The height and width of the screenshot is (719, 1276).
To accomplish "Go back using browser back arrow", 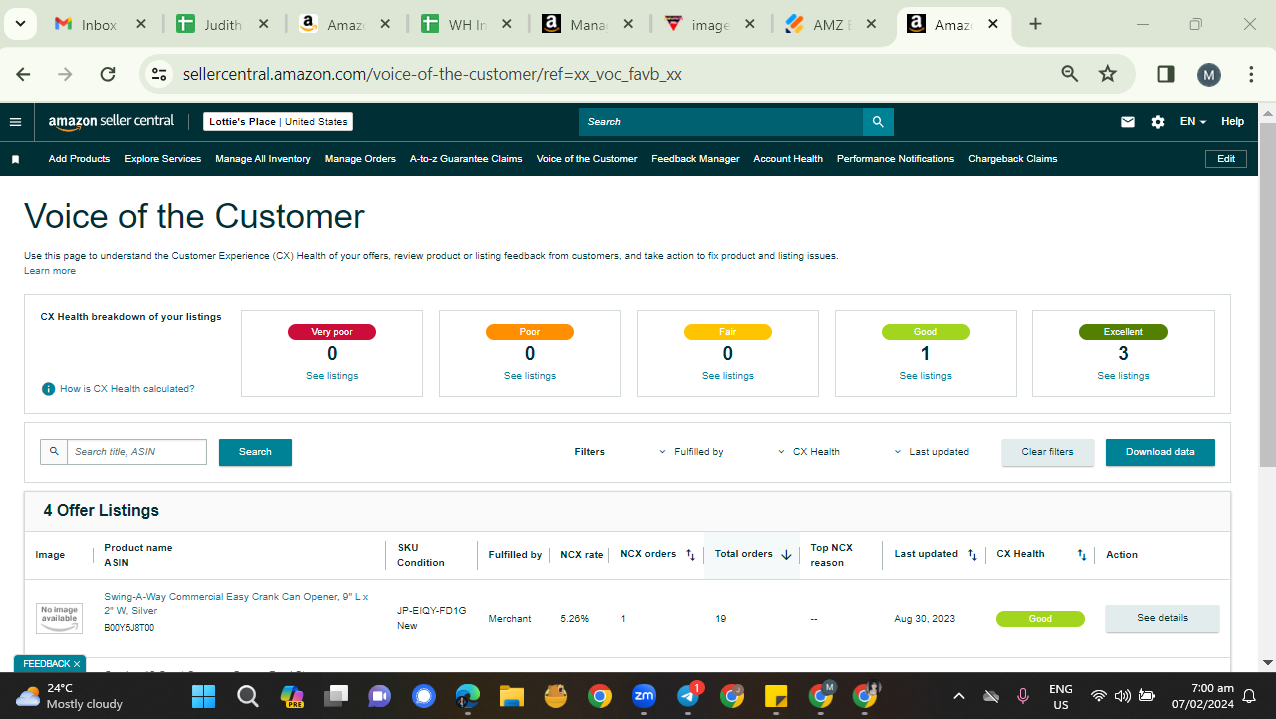I will point(24,74).
